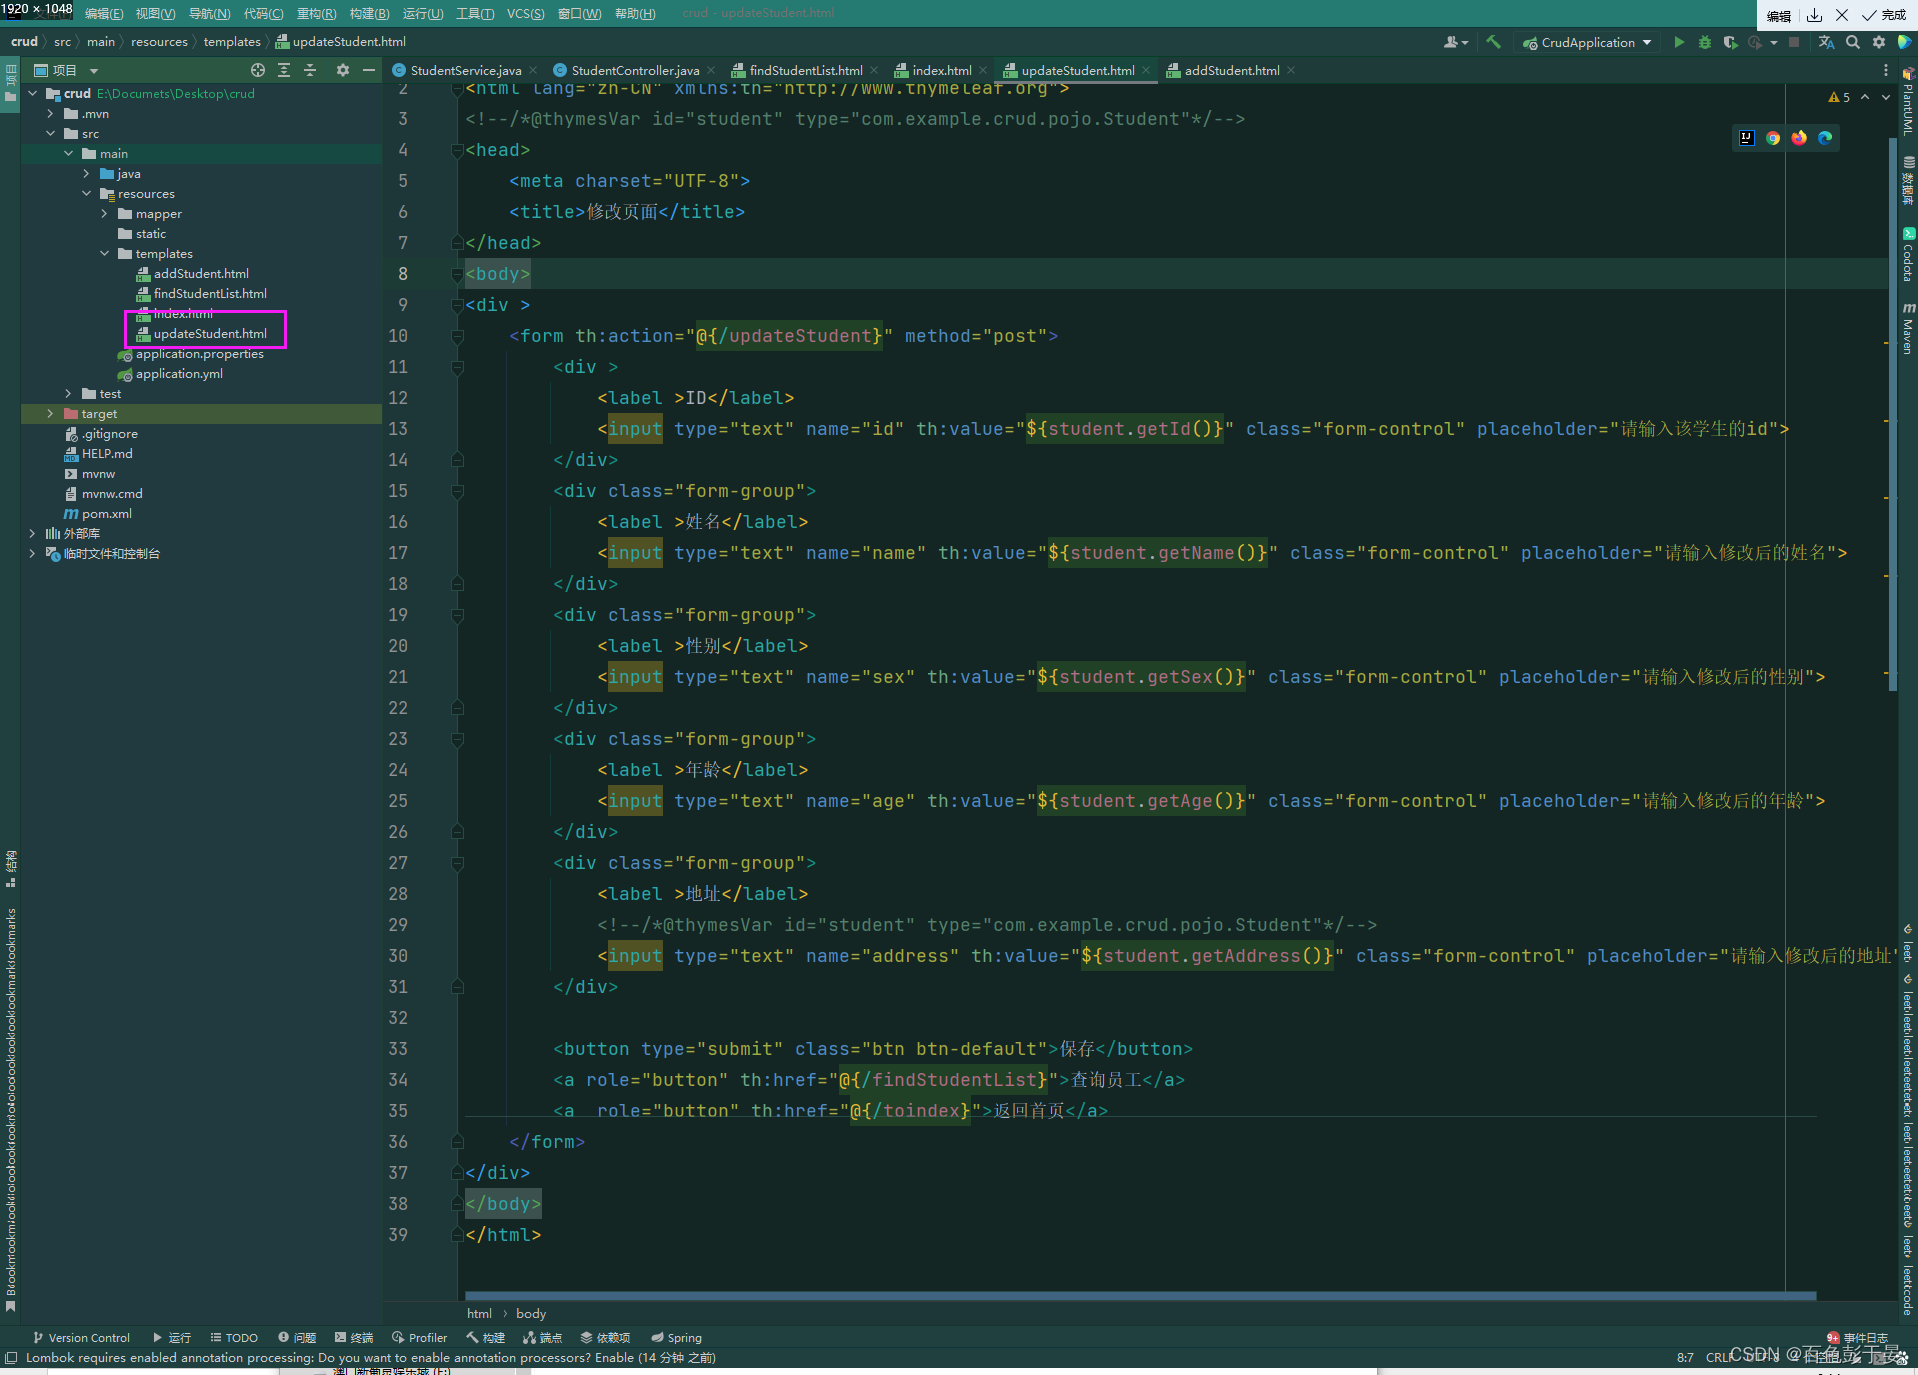The height and width of the screenshot is (1375, 1918).
Task: Collapse the resources folder
Action: (86, 193)
